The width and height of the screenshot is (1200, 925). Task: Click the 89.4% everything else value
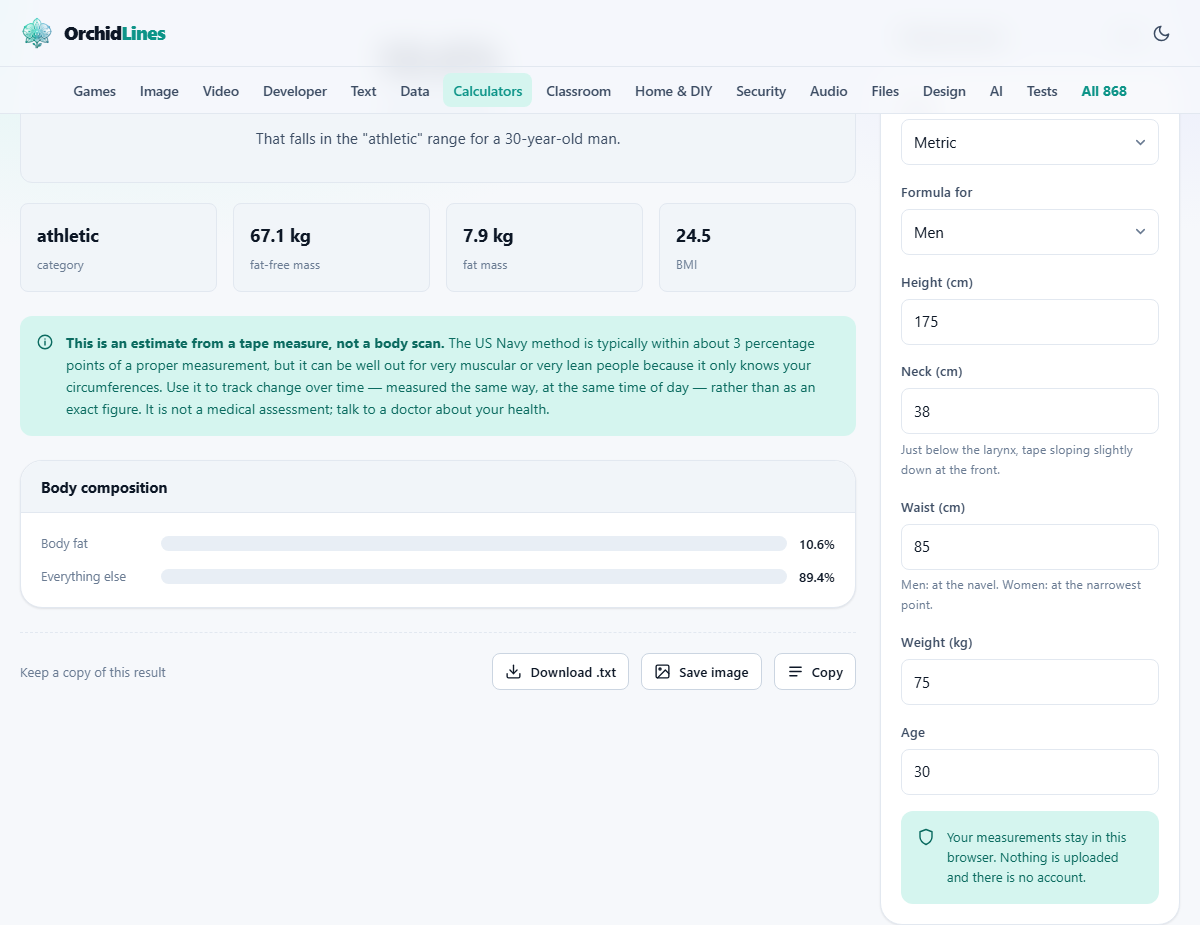tap(817, 577)
